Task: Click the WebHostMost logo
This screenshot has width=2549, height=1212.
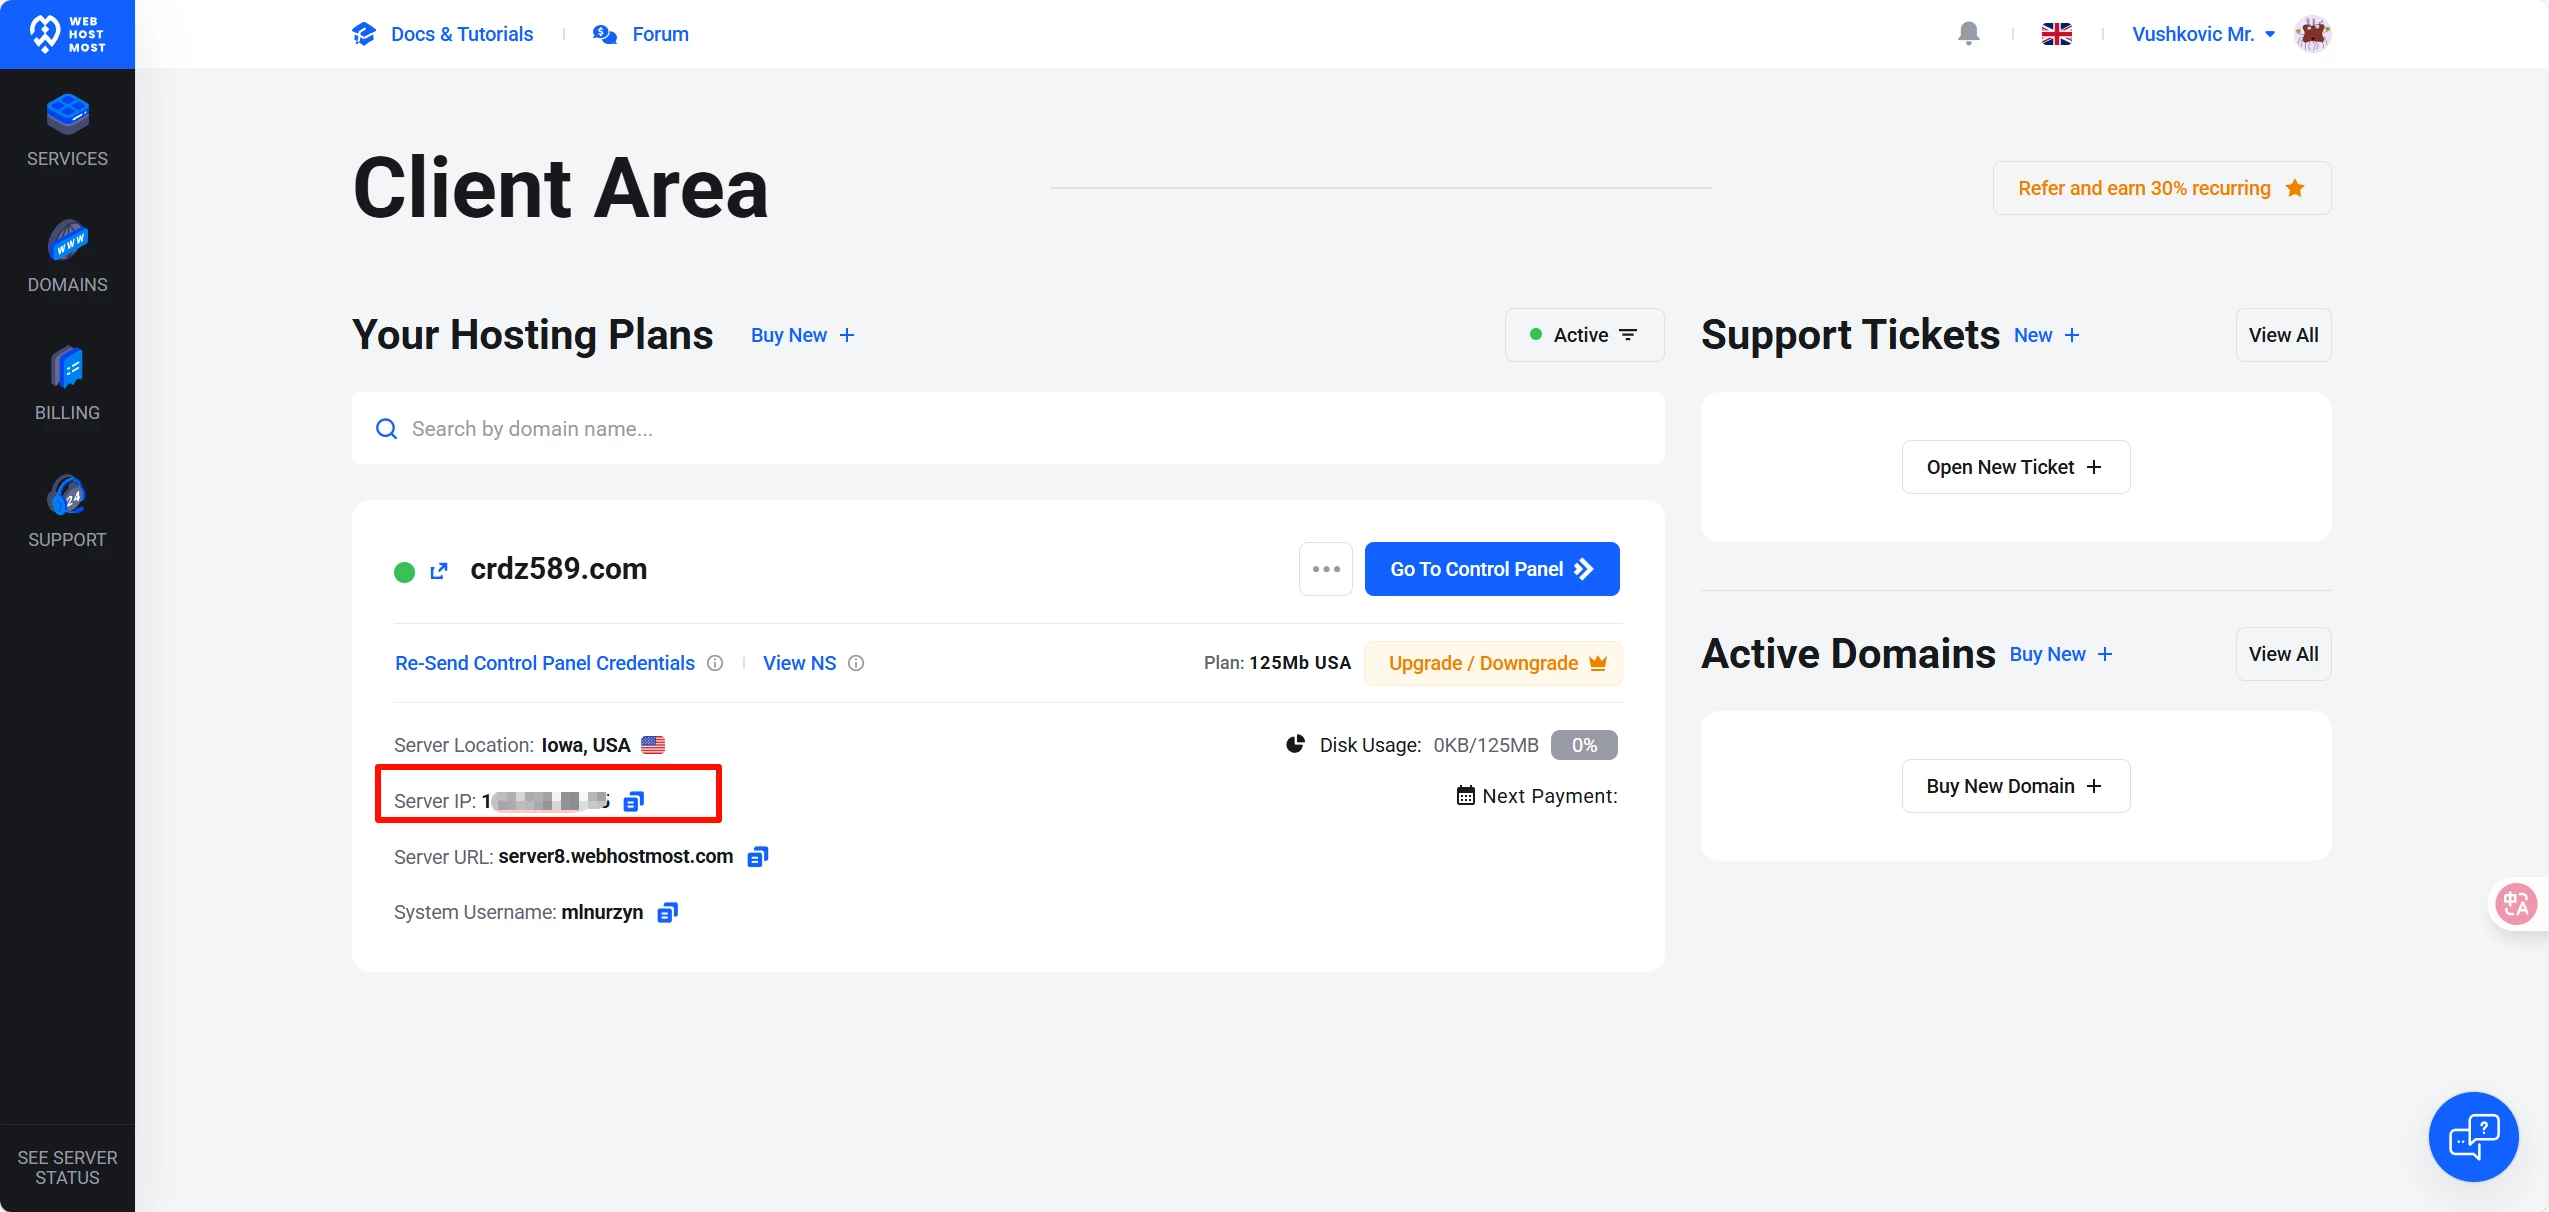Action: coord(67,34)
